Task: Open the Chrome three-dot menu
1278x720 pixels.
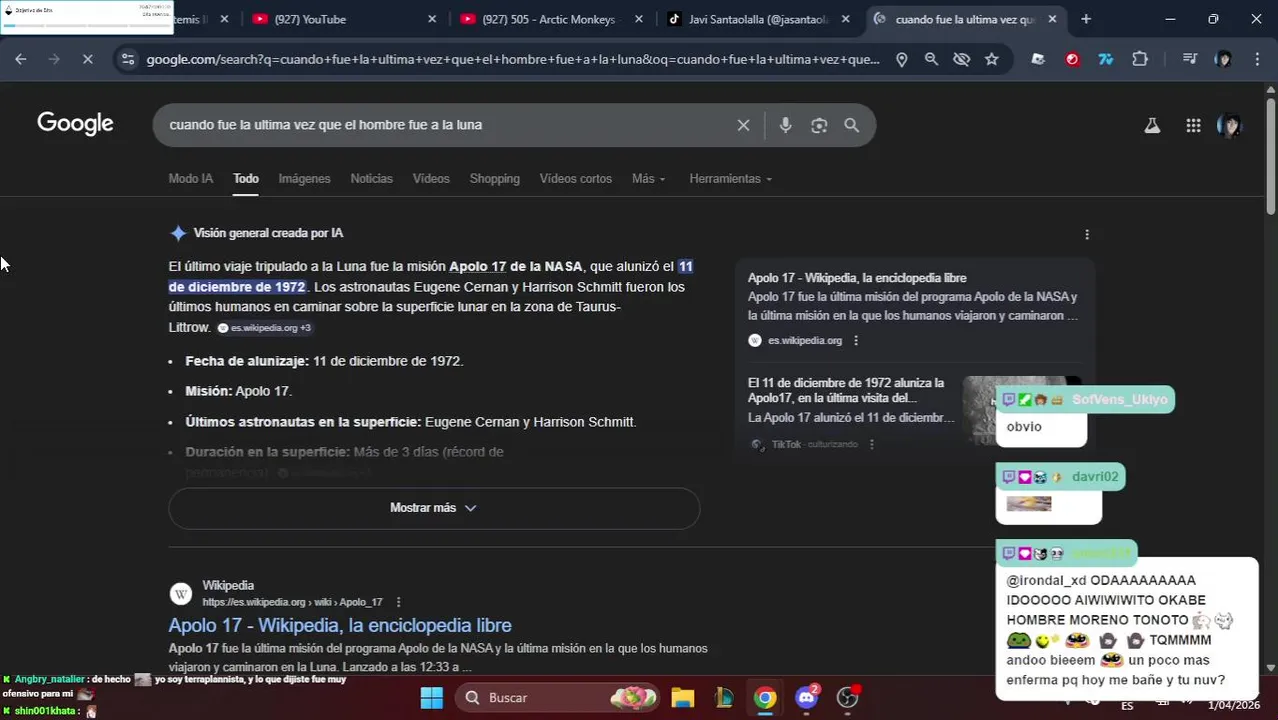Action: click(1257, 59)
